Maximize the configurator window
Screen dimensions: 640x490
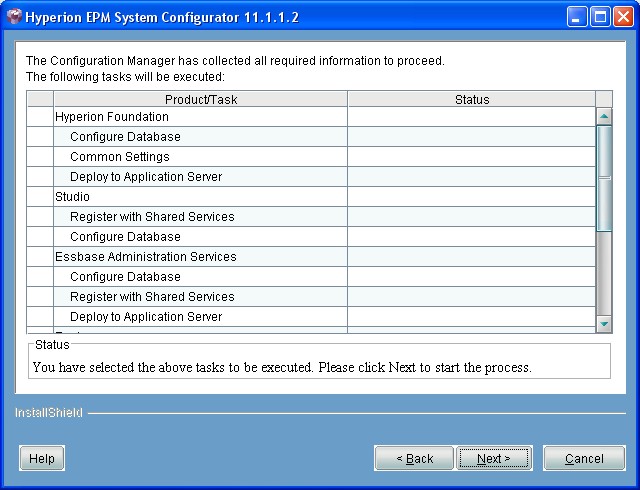(x=601, y=17)
